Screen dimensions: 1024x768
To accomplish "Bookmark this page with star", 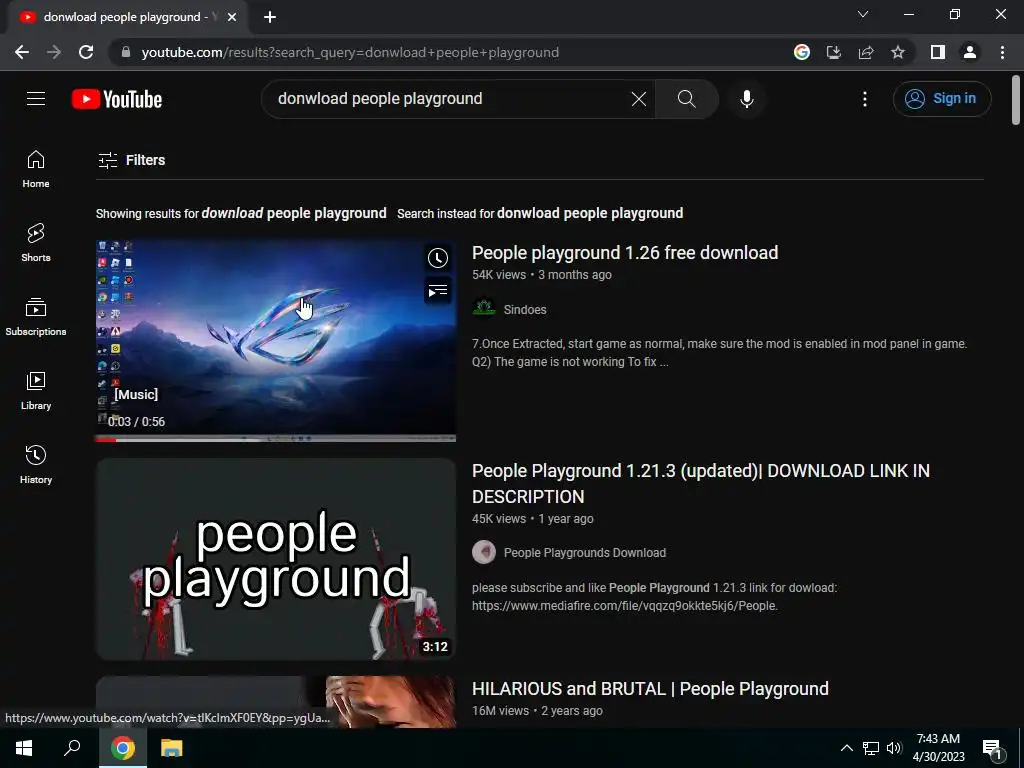I will 898,52.
